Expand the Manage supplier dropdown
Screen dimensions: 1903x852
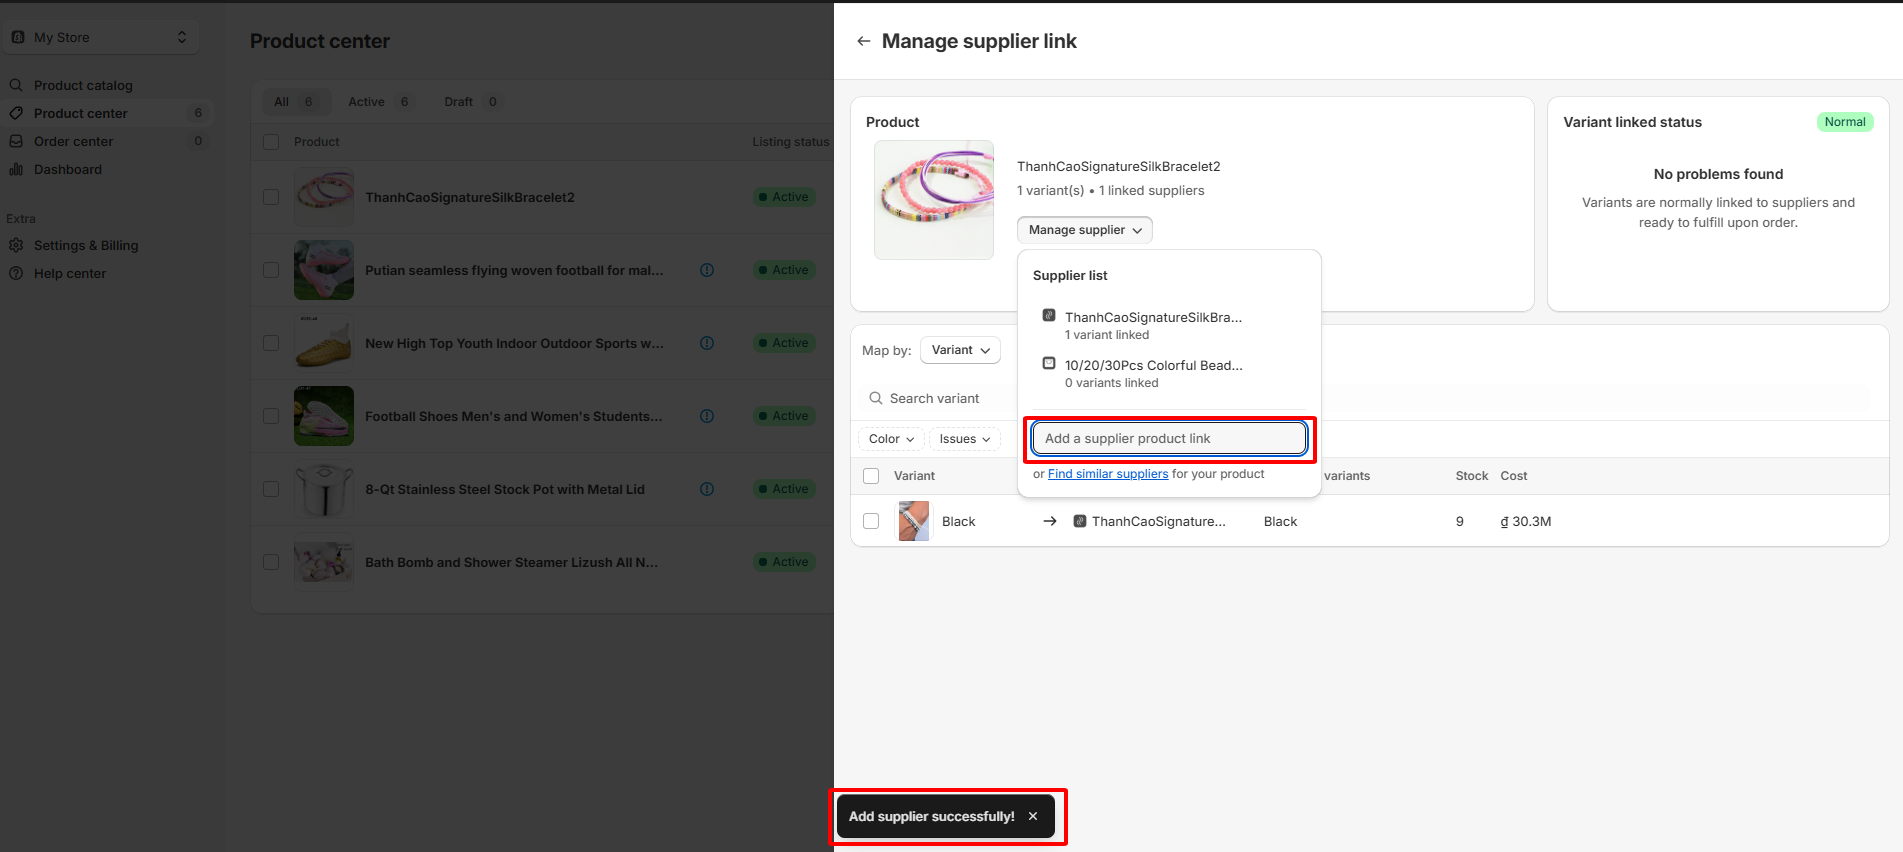click(x=1084, y=230)
